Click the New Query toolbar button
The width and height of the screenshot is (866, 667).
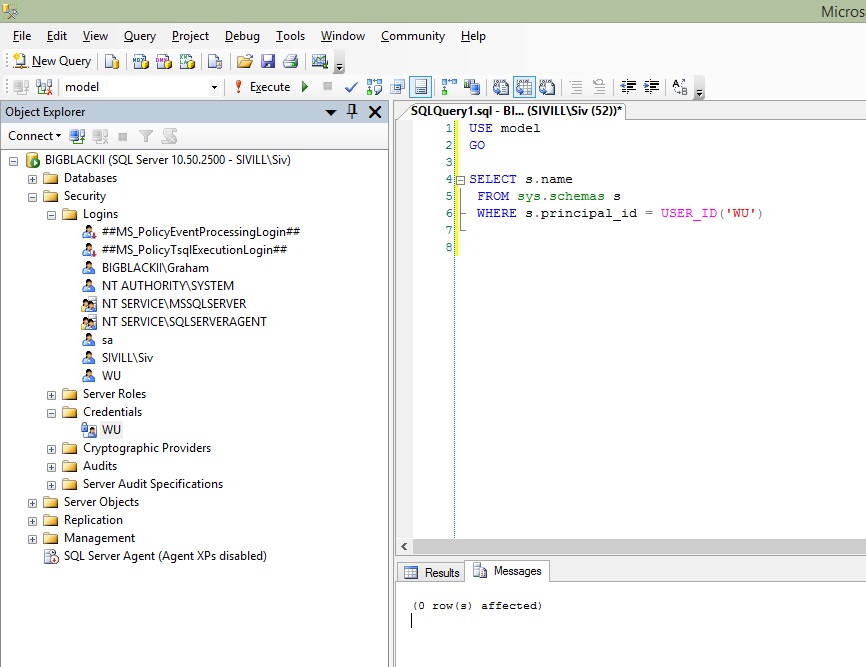tap(52, 61)
